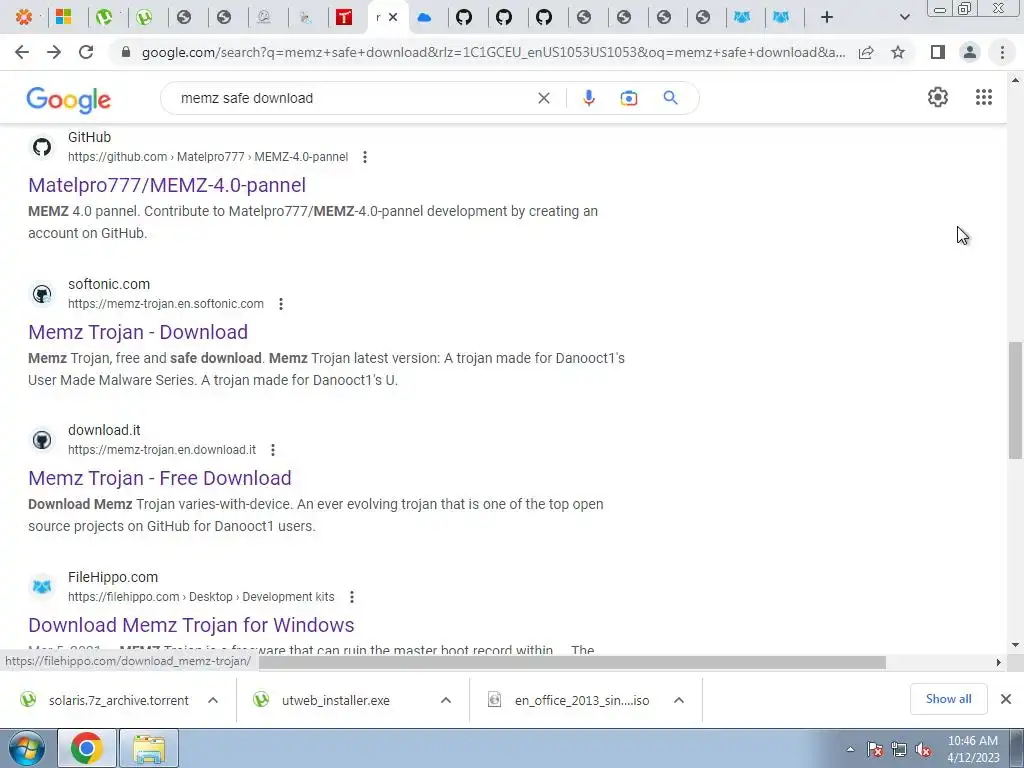Open the Chrome side panel

[938, 52]
